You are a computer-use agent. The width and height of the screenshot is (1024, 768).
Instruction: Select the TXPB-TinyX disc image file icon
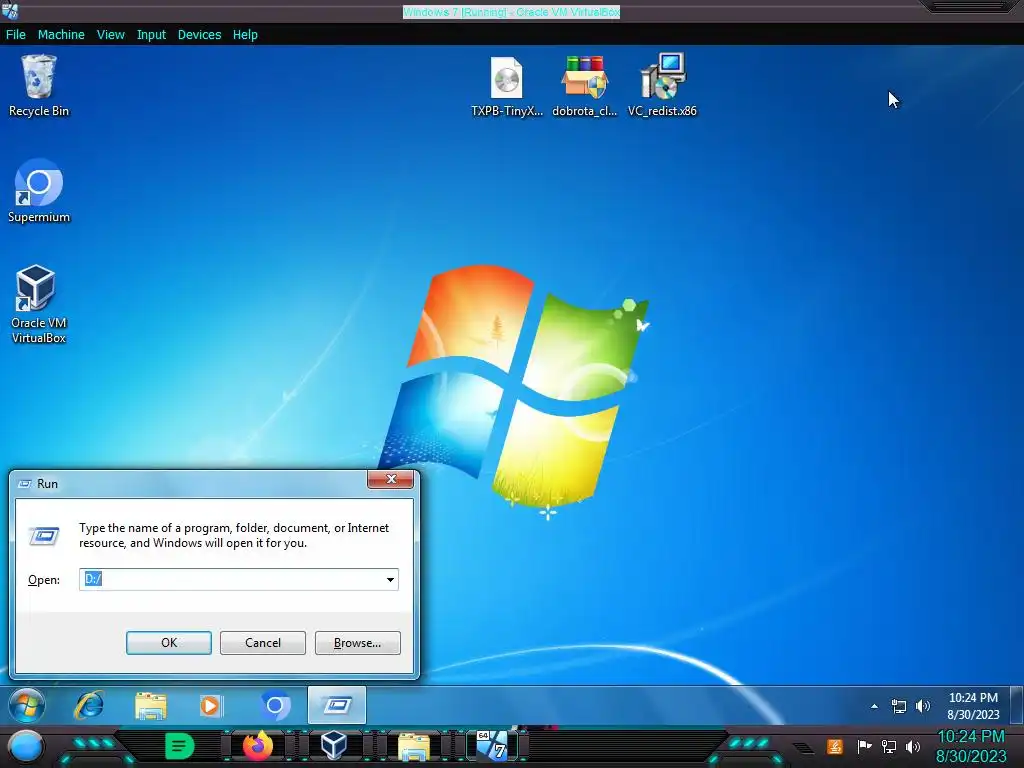pos(507,86)
